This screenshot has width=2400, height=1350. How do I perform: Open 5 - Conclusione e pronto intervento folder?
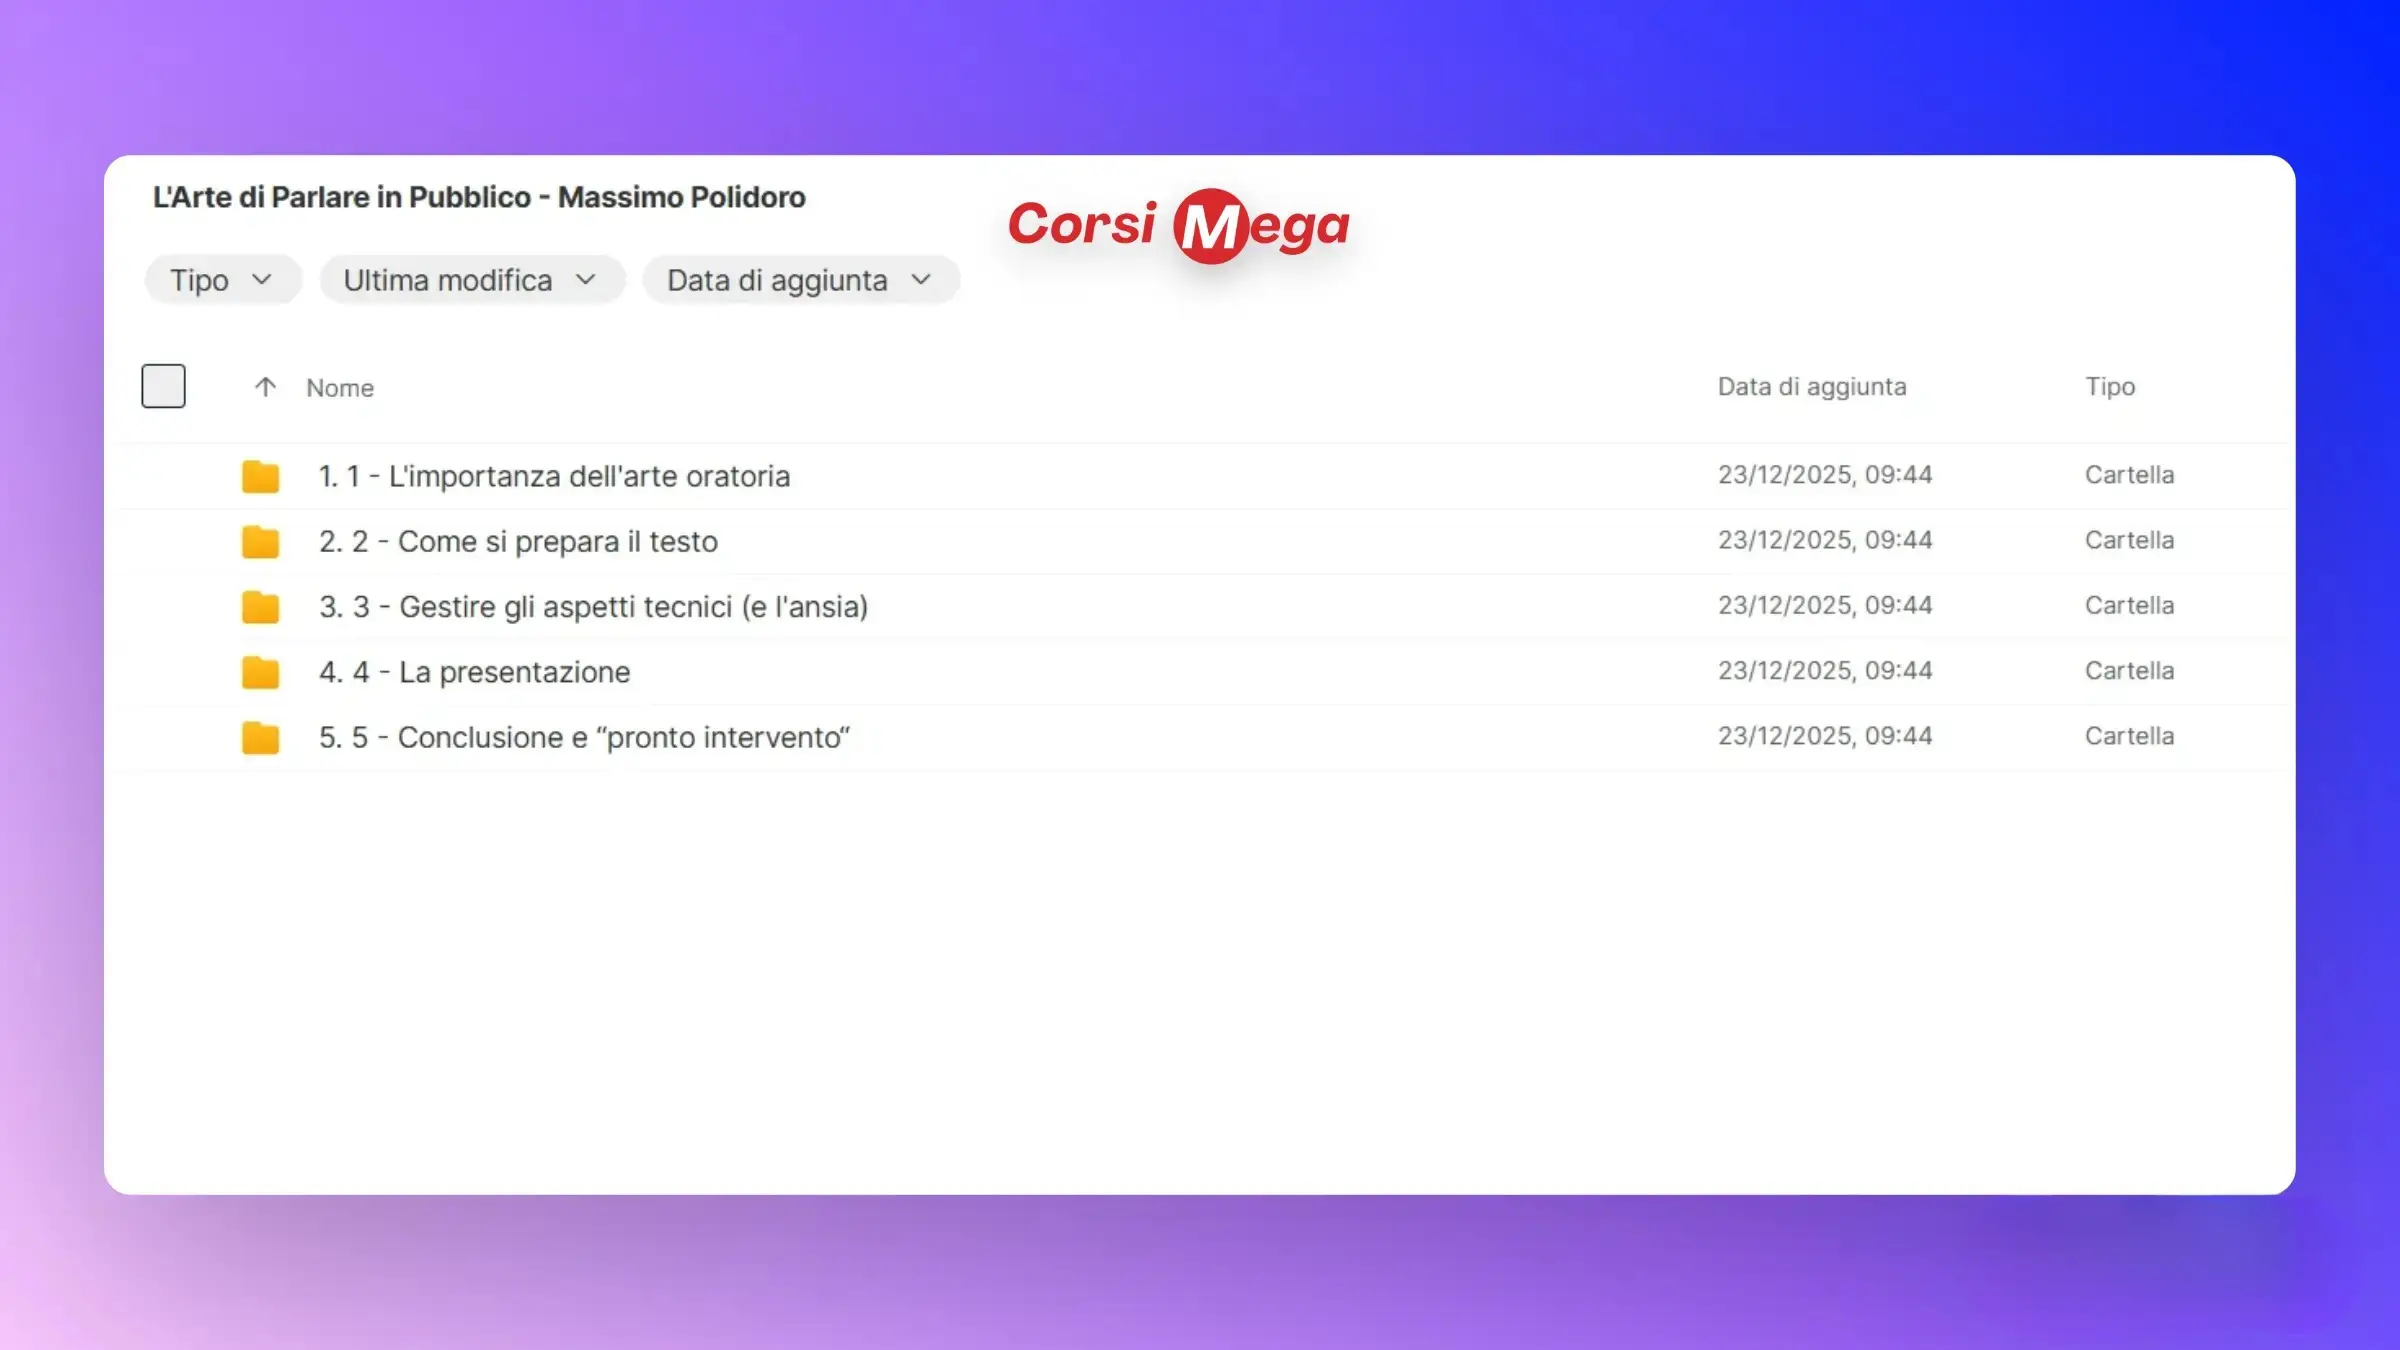pyautogui.click(x=584, y=737)
